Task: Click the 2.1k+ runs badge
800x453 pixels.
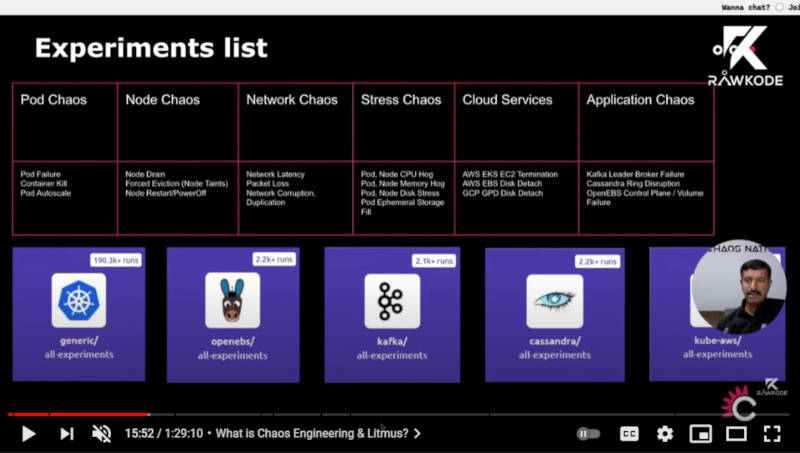Action: tap(434, 261)
